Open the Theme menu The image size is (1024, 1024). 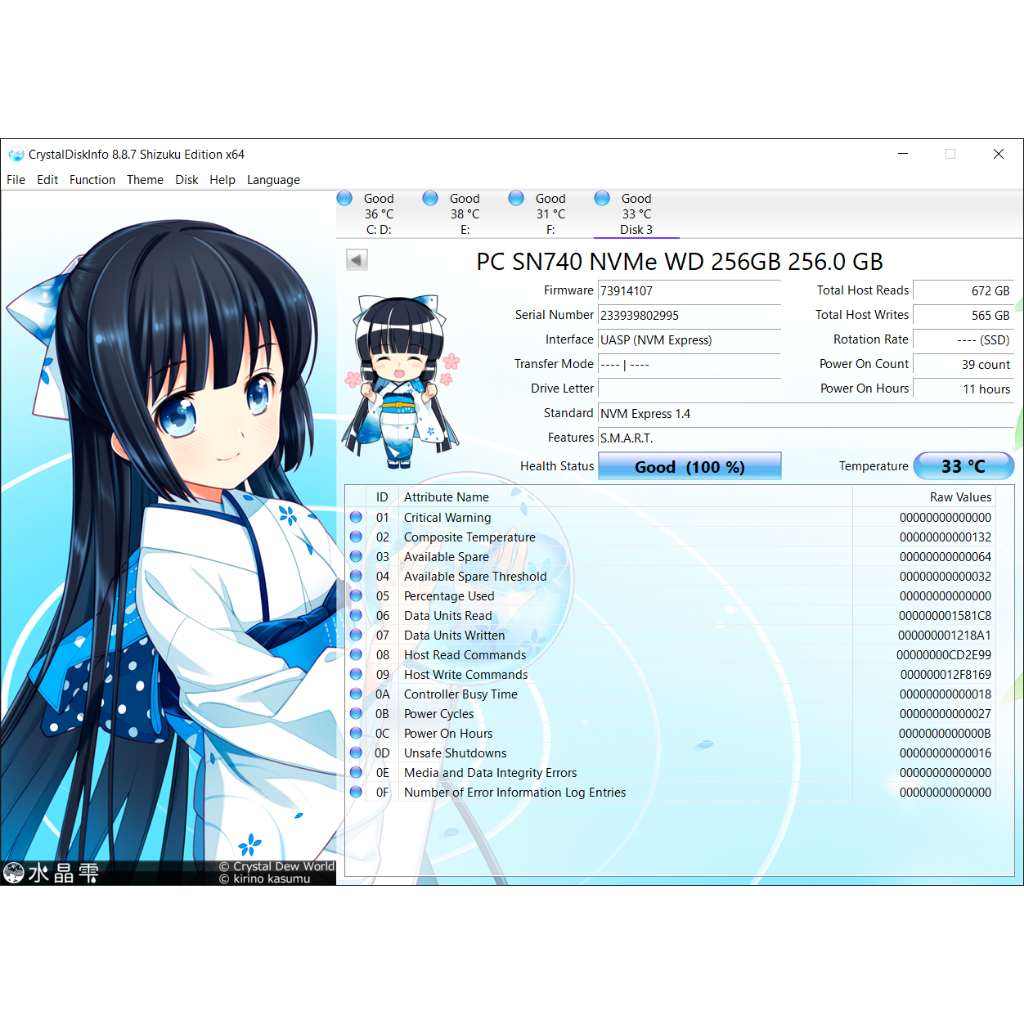[x=145, y=180]
